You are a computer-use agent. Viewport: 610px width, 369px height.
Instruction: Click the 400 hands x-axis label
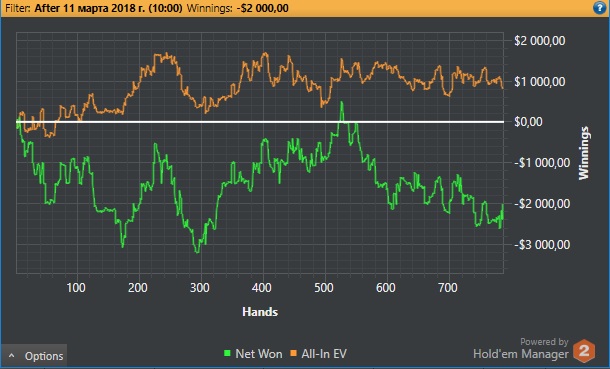coord(262,288)
